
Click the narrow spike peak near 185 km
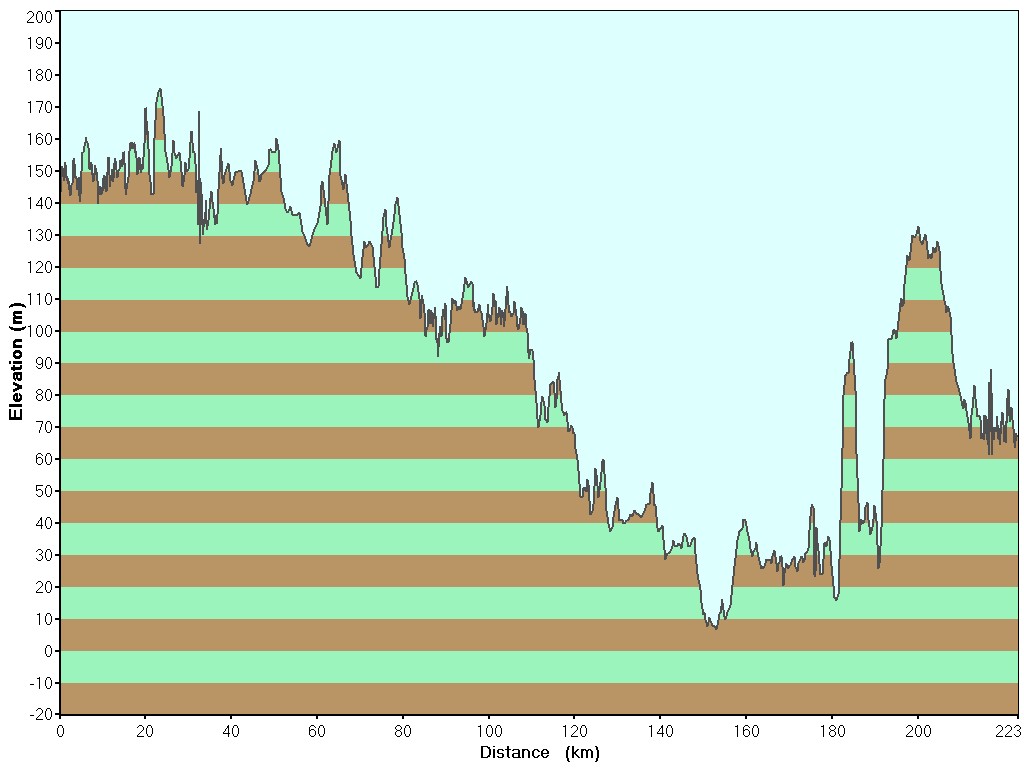pos(851,344)
